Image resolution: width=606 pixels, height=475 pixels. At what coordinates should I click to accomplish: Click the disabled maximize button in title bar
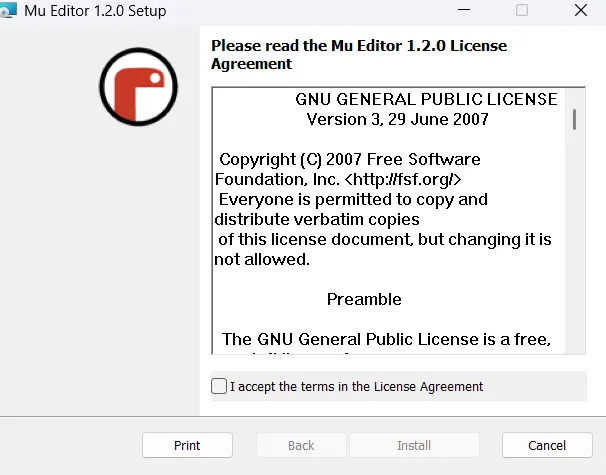click(522, 10)
